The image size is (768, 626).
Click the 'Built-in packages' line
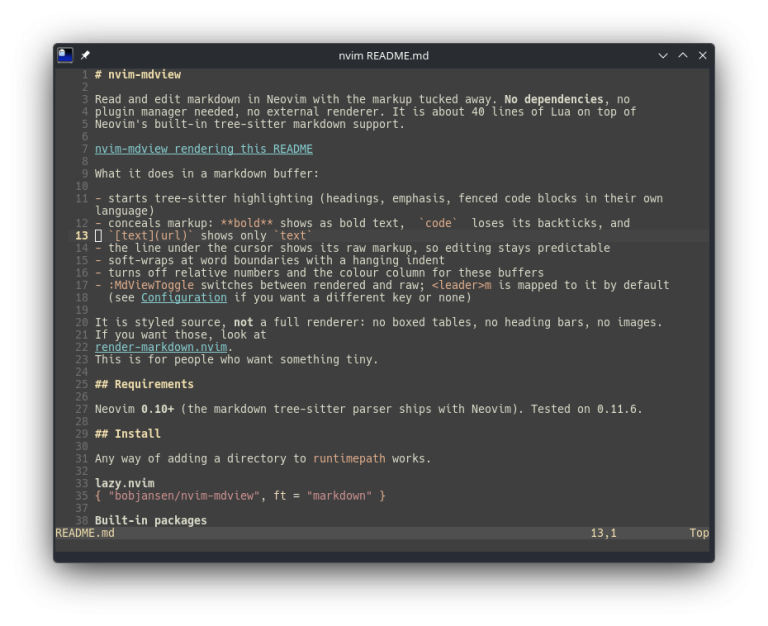click(x=151, y=521)
